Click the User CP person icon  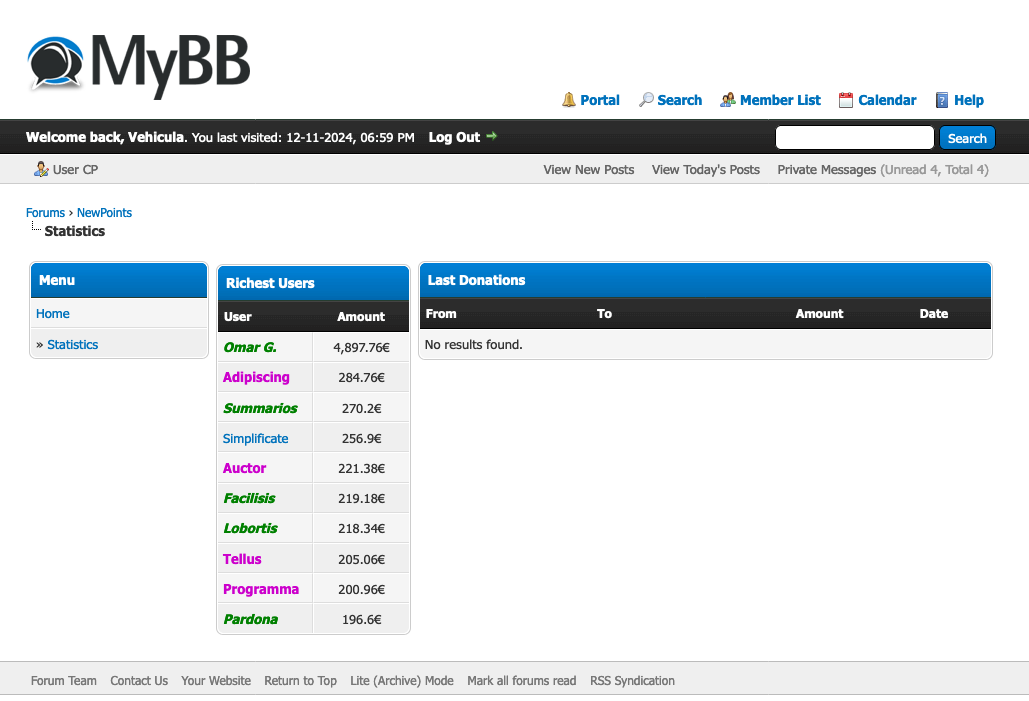(41, 169)
